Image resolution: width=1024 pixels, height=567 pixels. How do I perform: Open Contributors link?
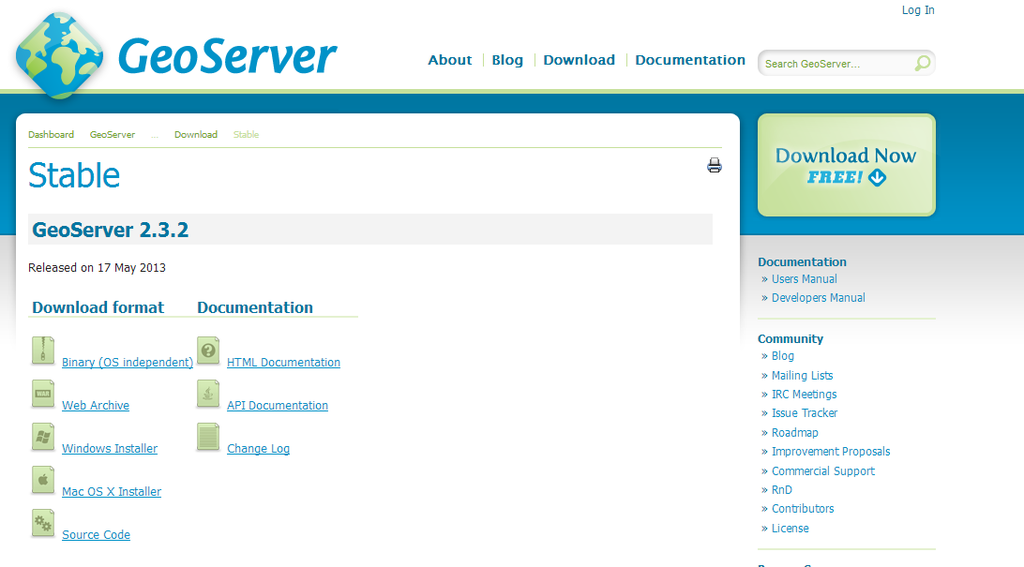point(803,508)
